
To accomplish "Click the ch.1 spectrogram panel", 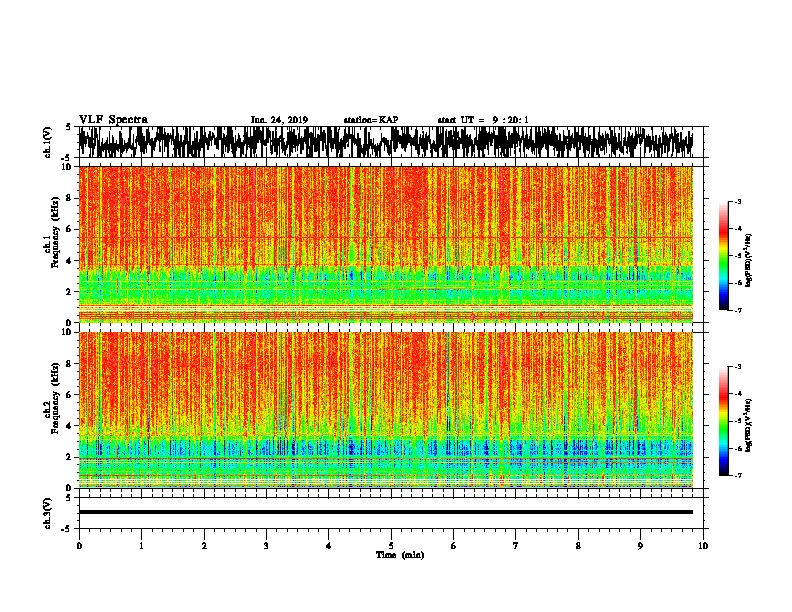I will click(x=385, y=244).
